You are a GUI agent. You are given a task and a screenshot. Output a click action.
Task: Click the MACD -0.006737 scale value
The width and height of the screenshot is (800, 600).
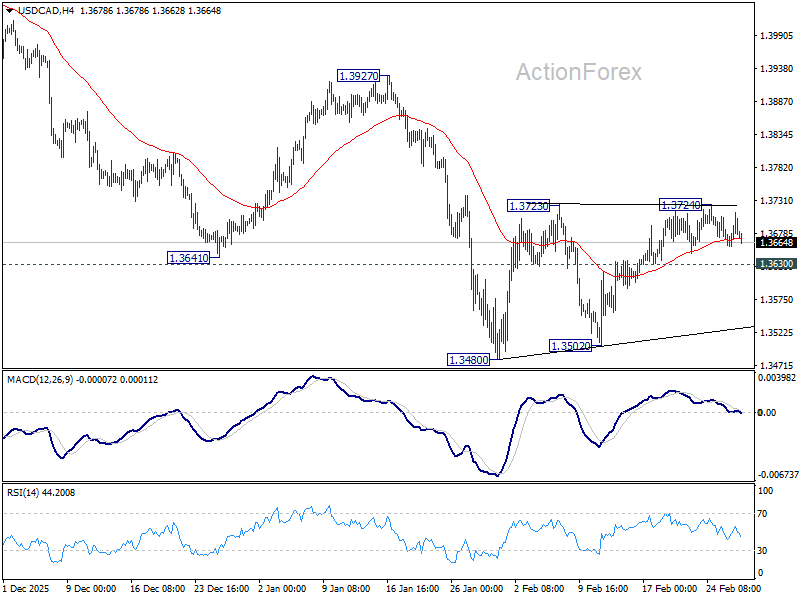point(778,474)
